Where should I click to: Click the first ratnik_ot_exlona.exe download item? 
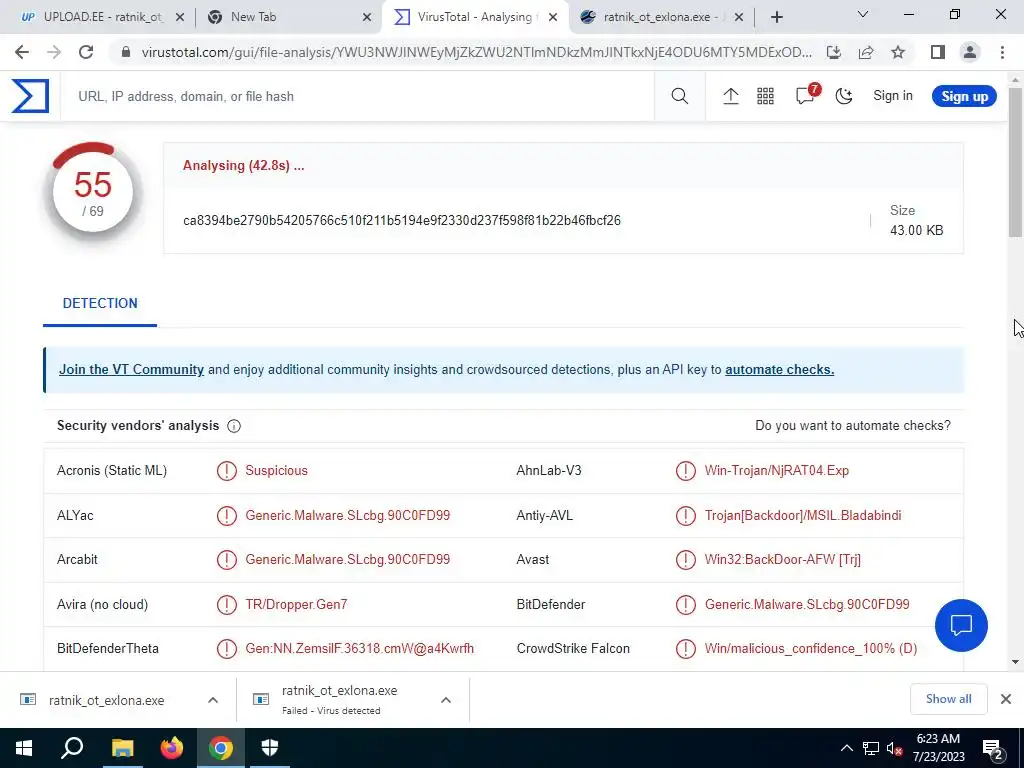pyautogui.click(x=104, y=700)
